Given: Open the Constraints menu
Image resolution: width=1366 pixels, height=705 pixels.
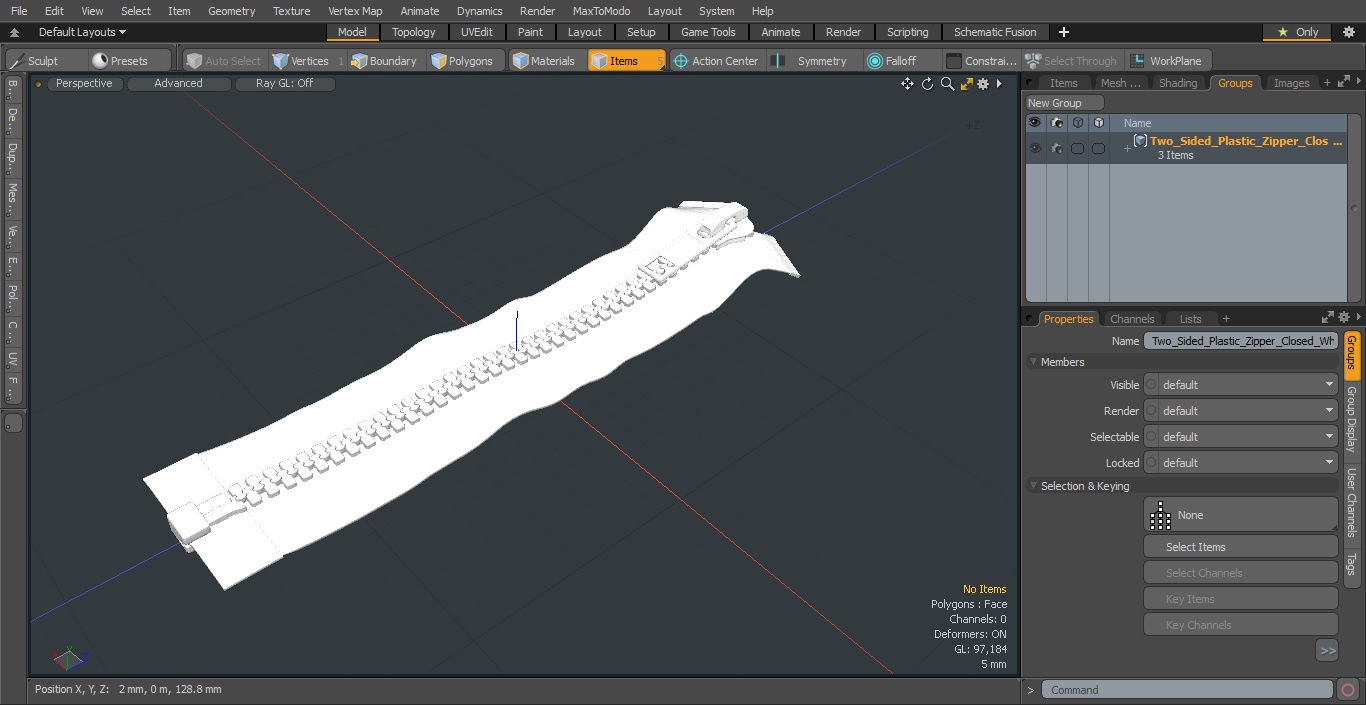Looking at the screenshot, I should click(982, 61).
